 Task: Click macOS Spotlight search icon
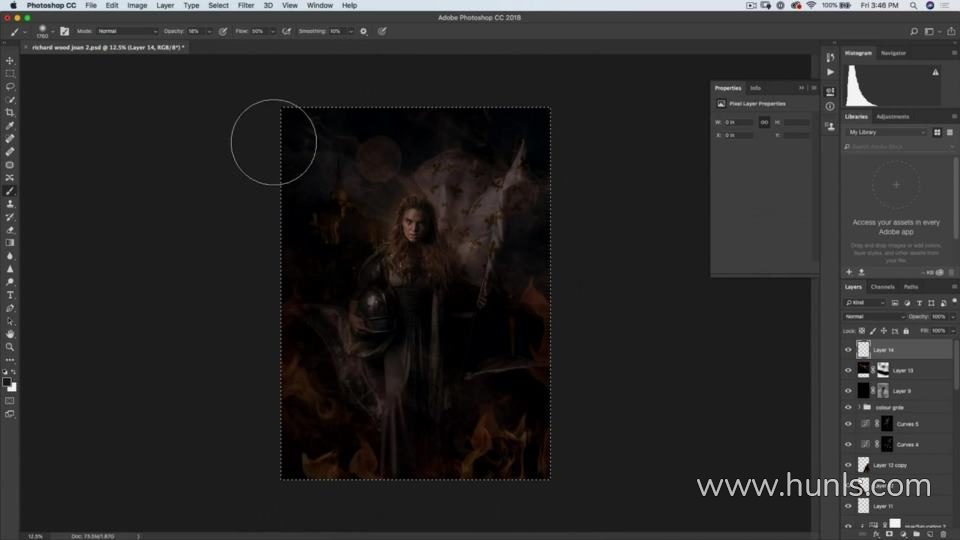pyautogui.click(x=913, y=6)
